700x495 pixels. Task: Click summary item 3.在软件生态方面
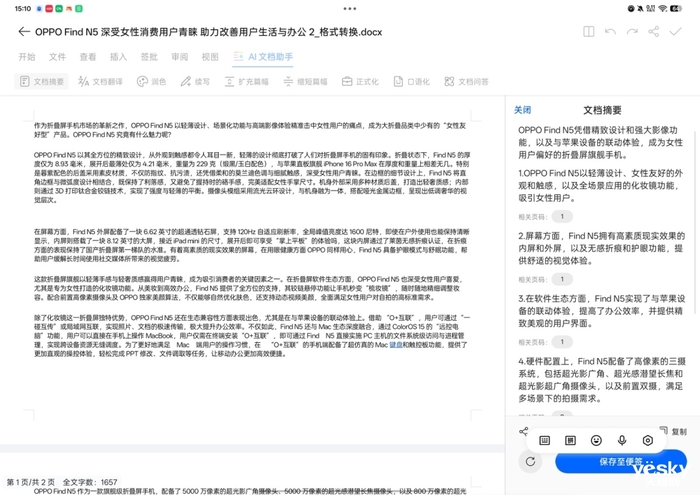click(x=601, y=311)
